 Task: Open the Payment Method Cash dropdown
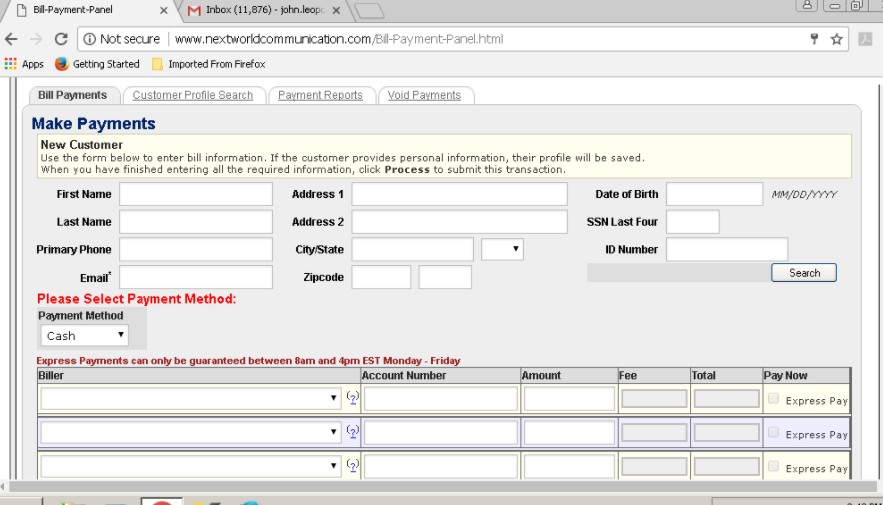84,336
